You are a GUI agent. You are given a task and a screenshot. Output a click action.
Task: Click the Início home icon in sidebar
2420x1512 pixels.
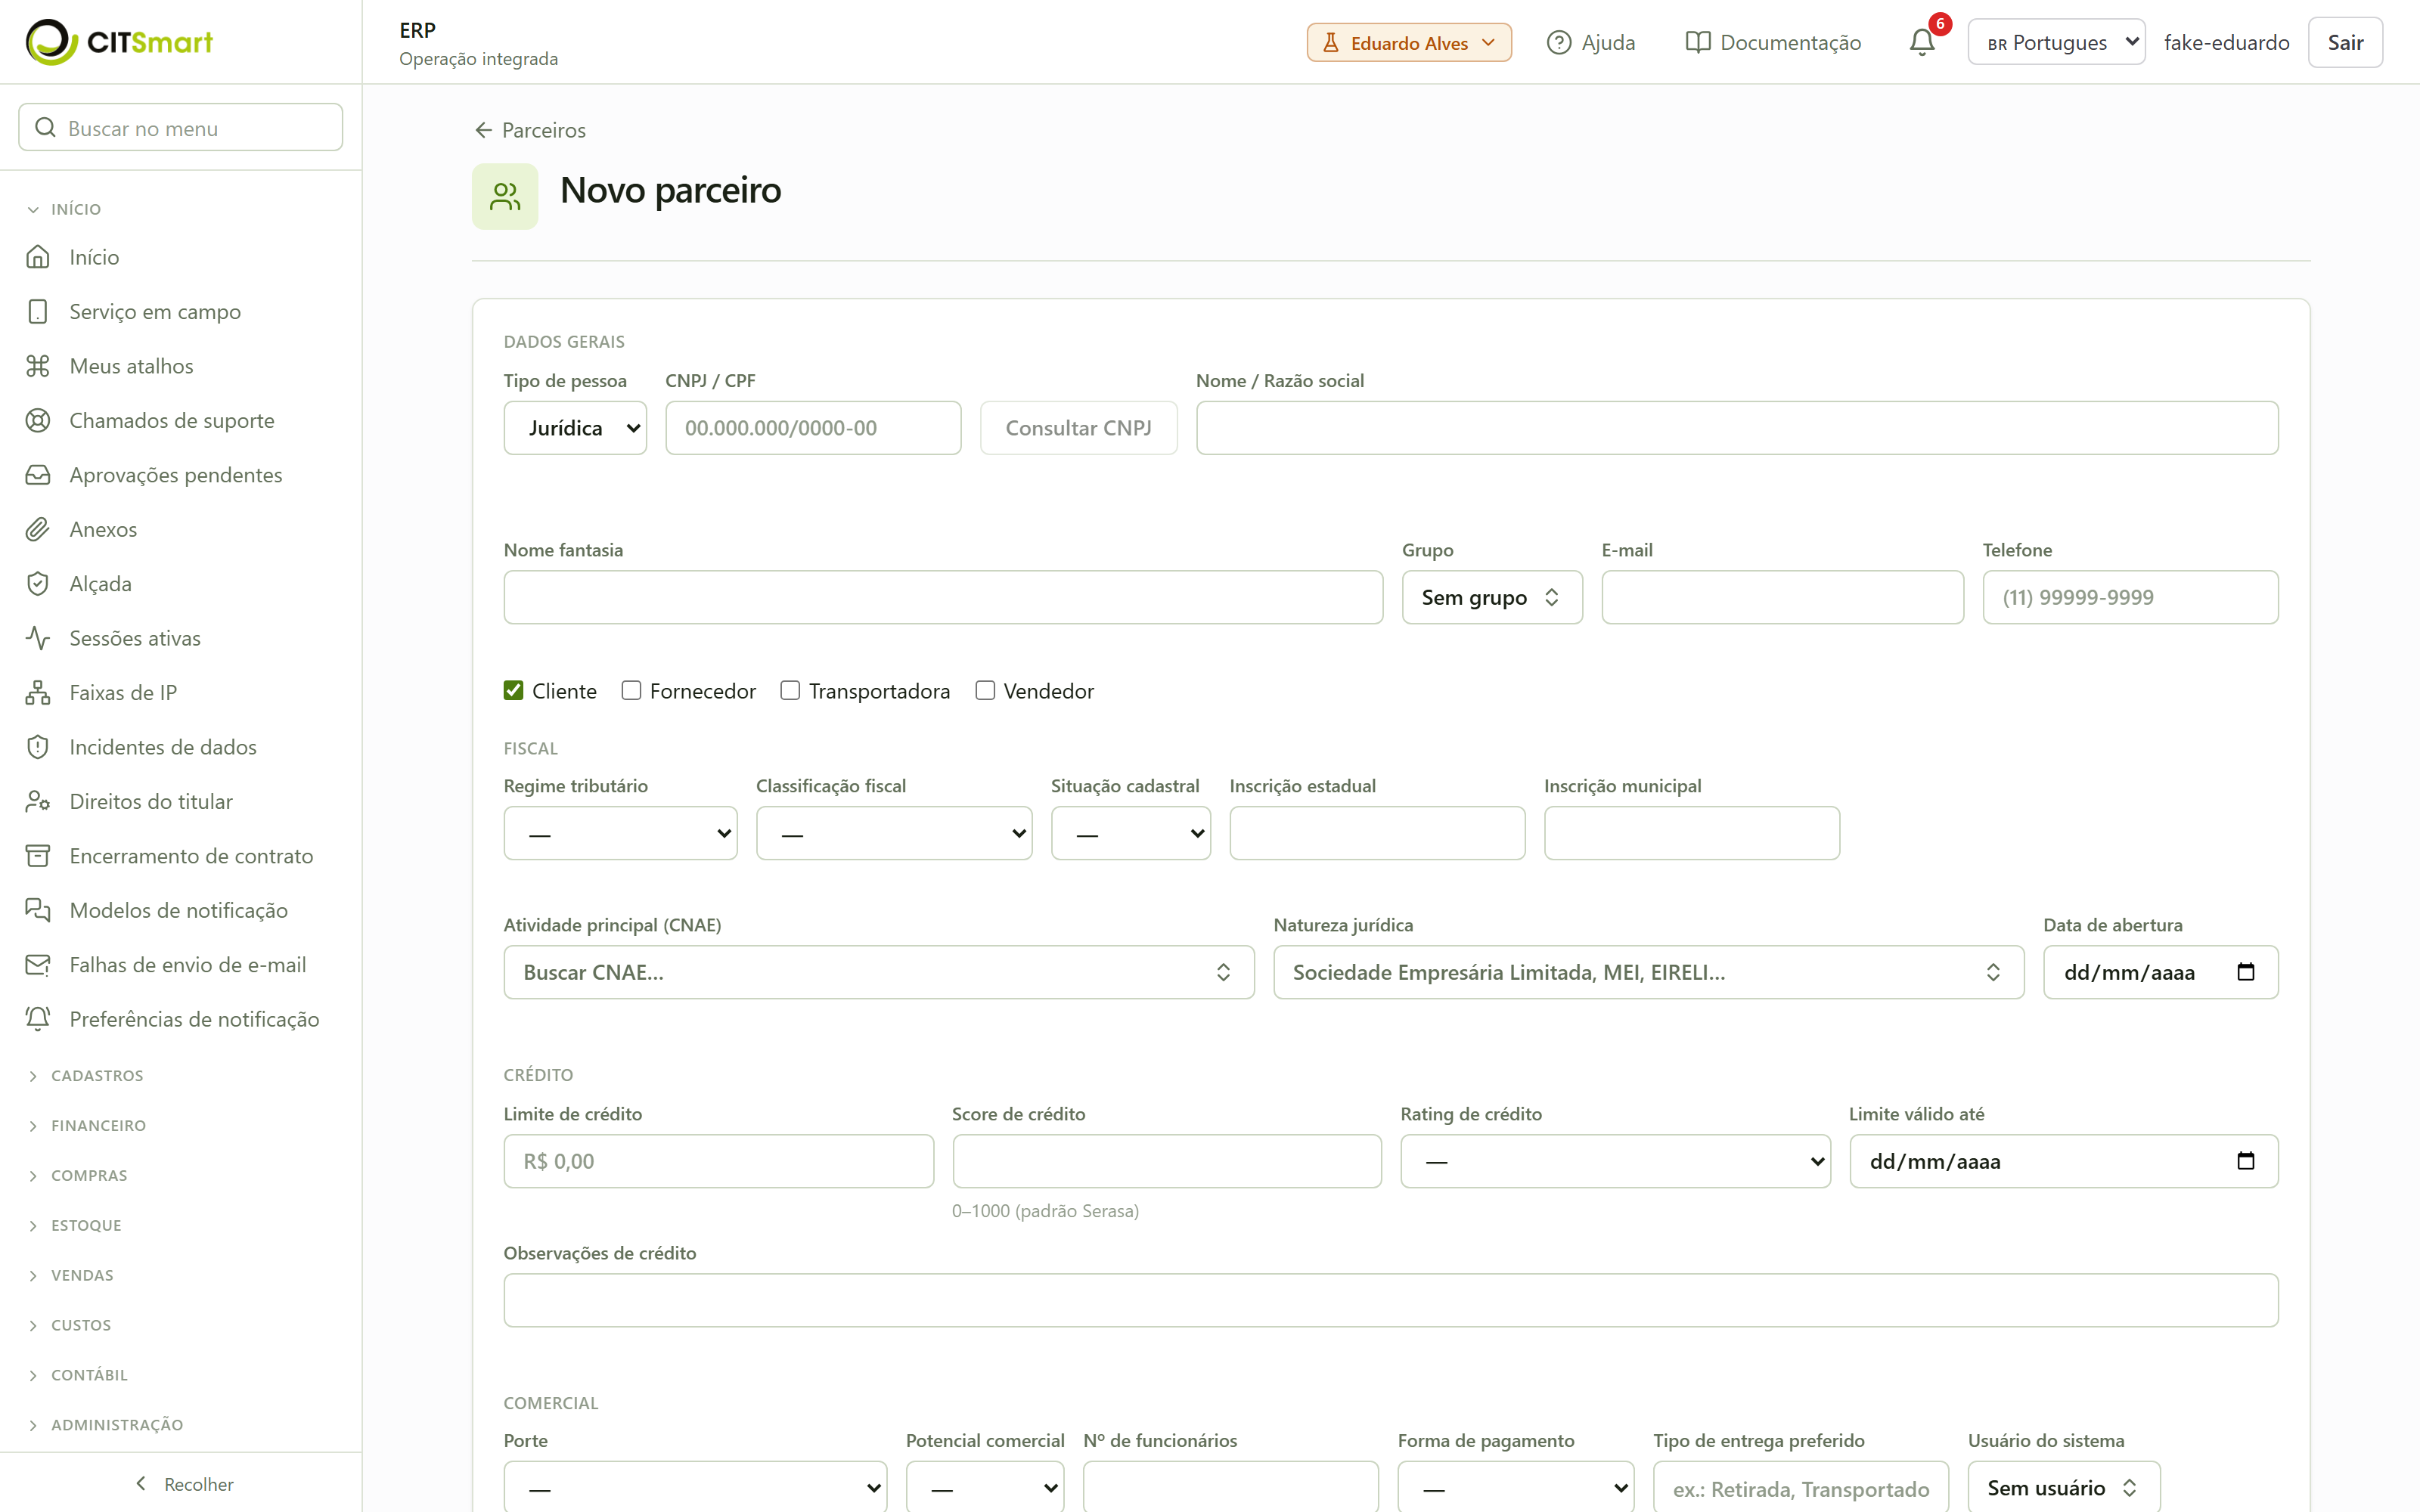[38, 257]
